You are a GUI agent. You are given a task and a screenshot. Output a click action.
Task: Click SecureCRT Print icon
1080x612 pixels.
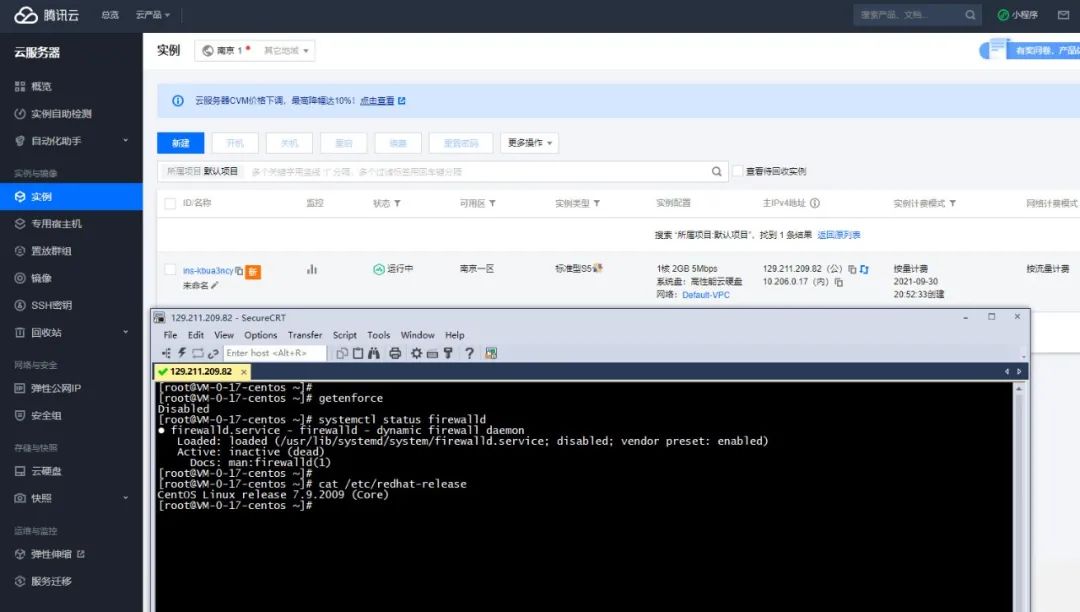395,353
